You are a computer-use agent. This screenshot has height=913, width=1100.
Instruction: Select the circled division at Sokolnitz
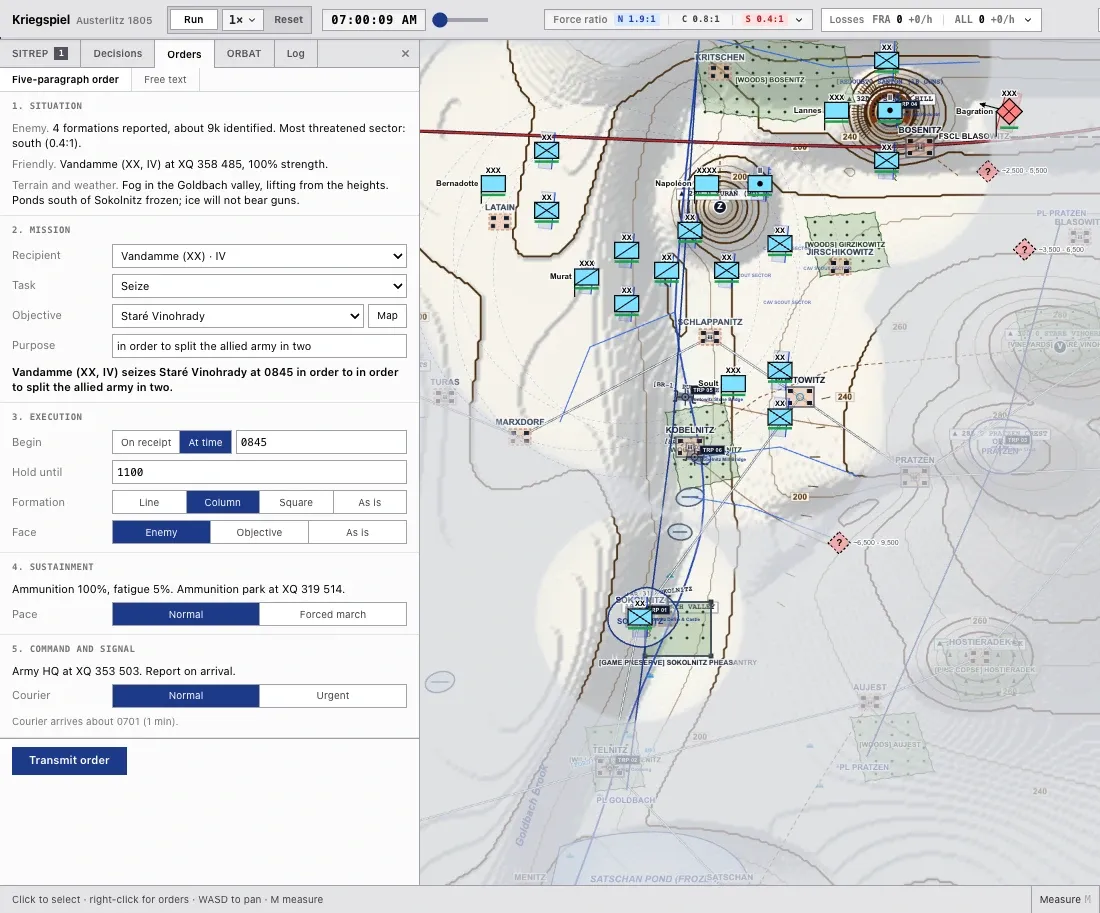click(640, 618)
